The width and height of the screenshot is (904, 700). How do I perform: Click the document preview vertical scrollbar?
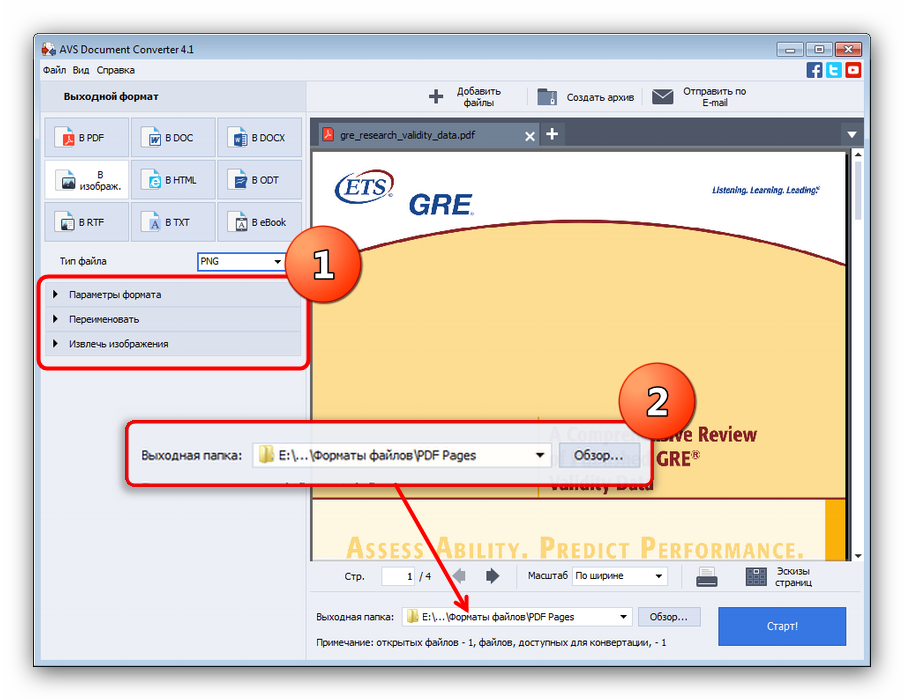coord(858,350)
